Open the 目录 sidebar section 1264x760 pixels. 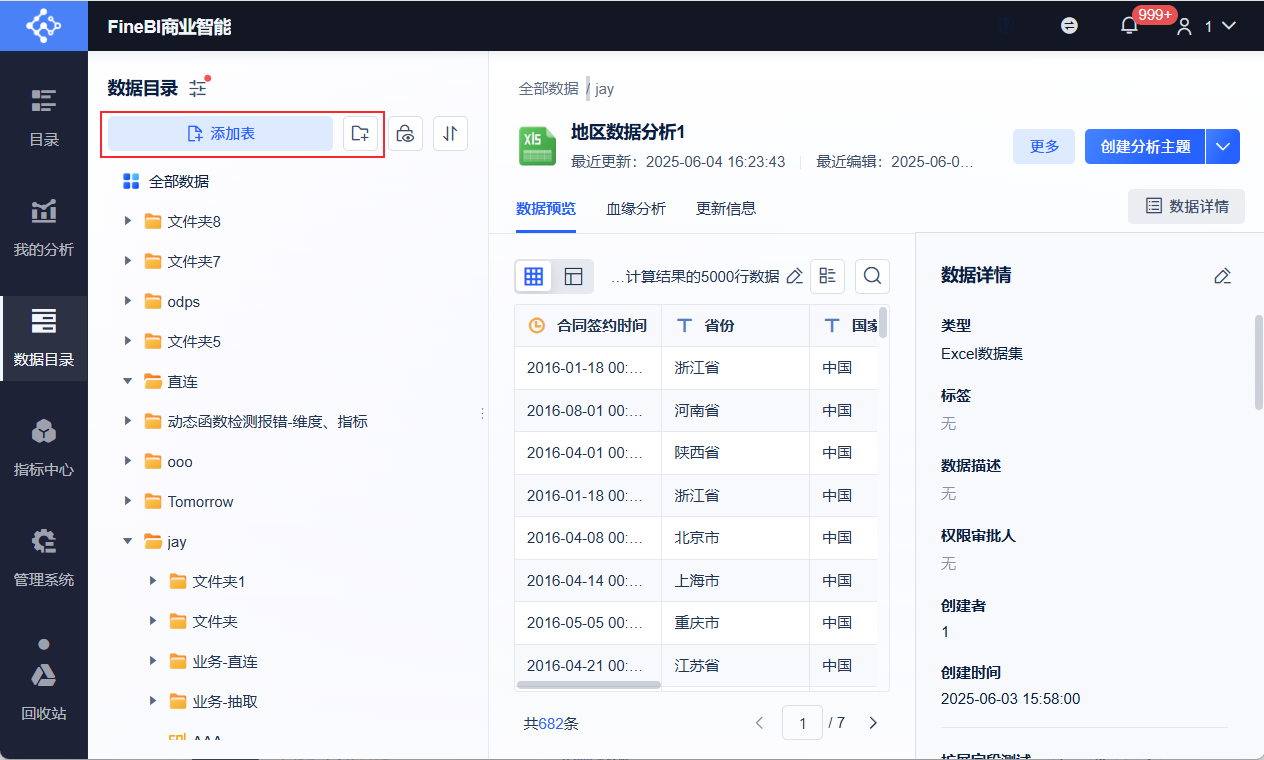point(44,119)
